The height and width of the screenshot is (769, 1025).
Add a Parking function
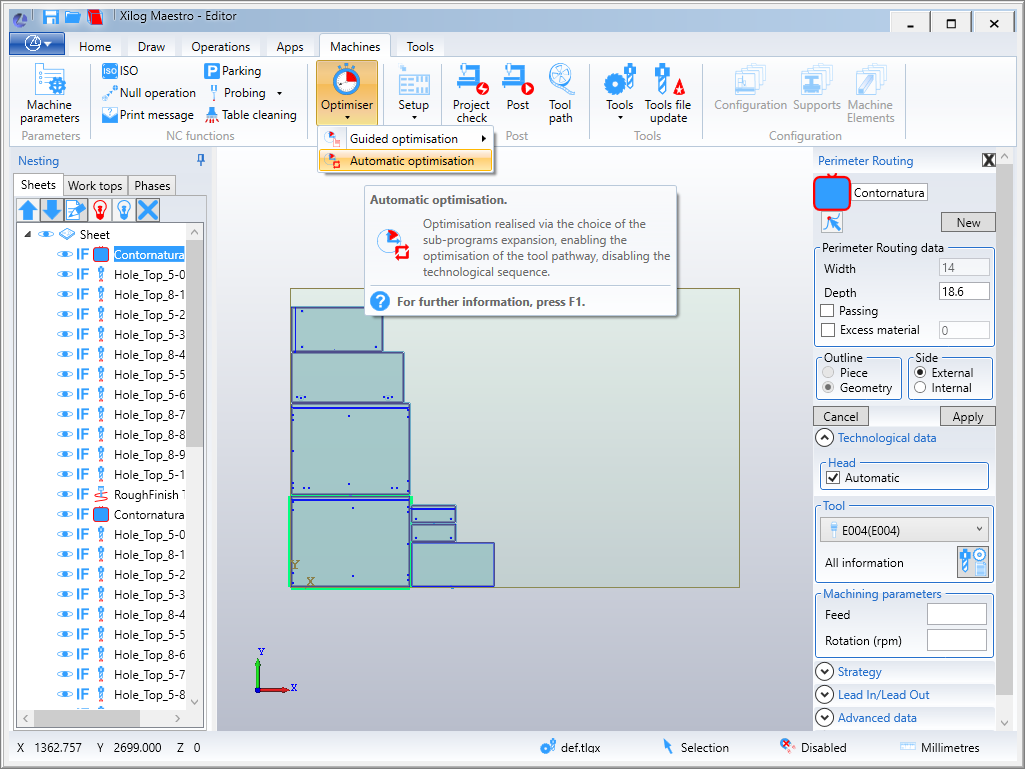tap(233, 71)
